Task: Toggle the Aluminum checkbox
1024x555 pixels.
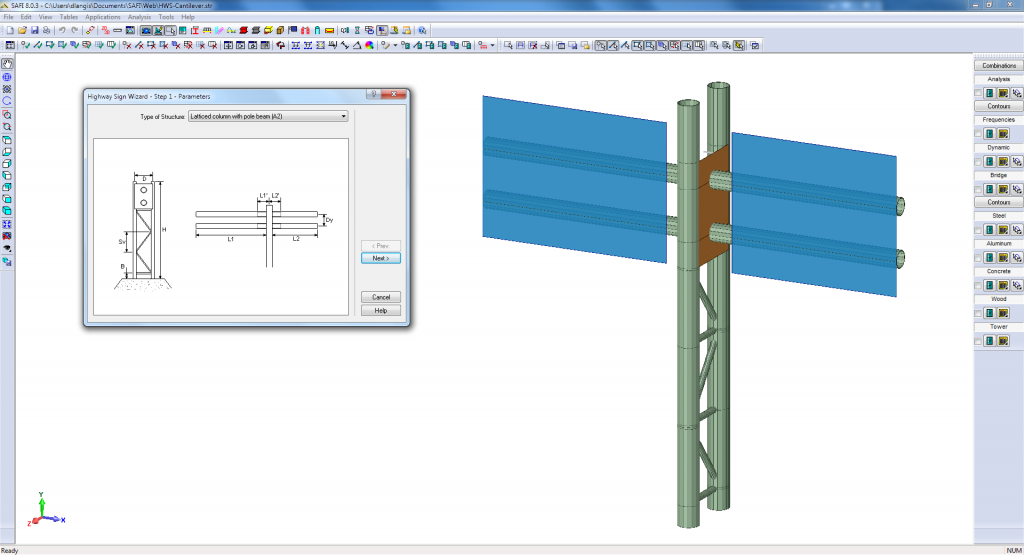Action: click(x=978, y=258)
